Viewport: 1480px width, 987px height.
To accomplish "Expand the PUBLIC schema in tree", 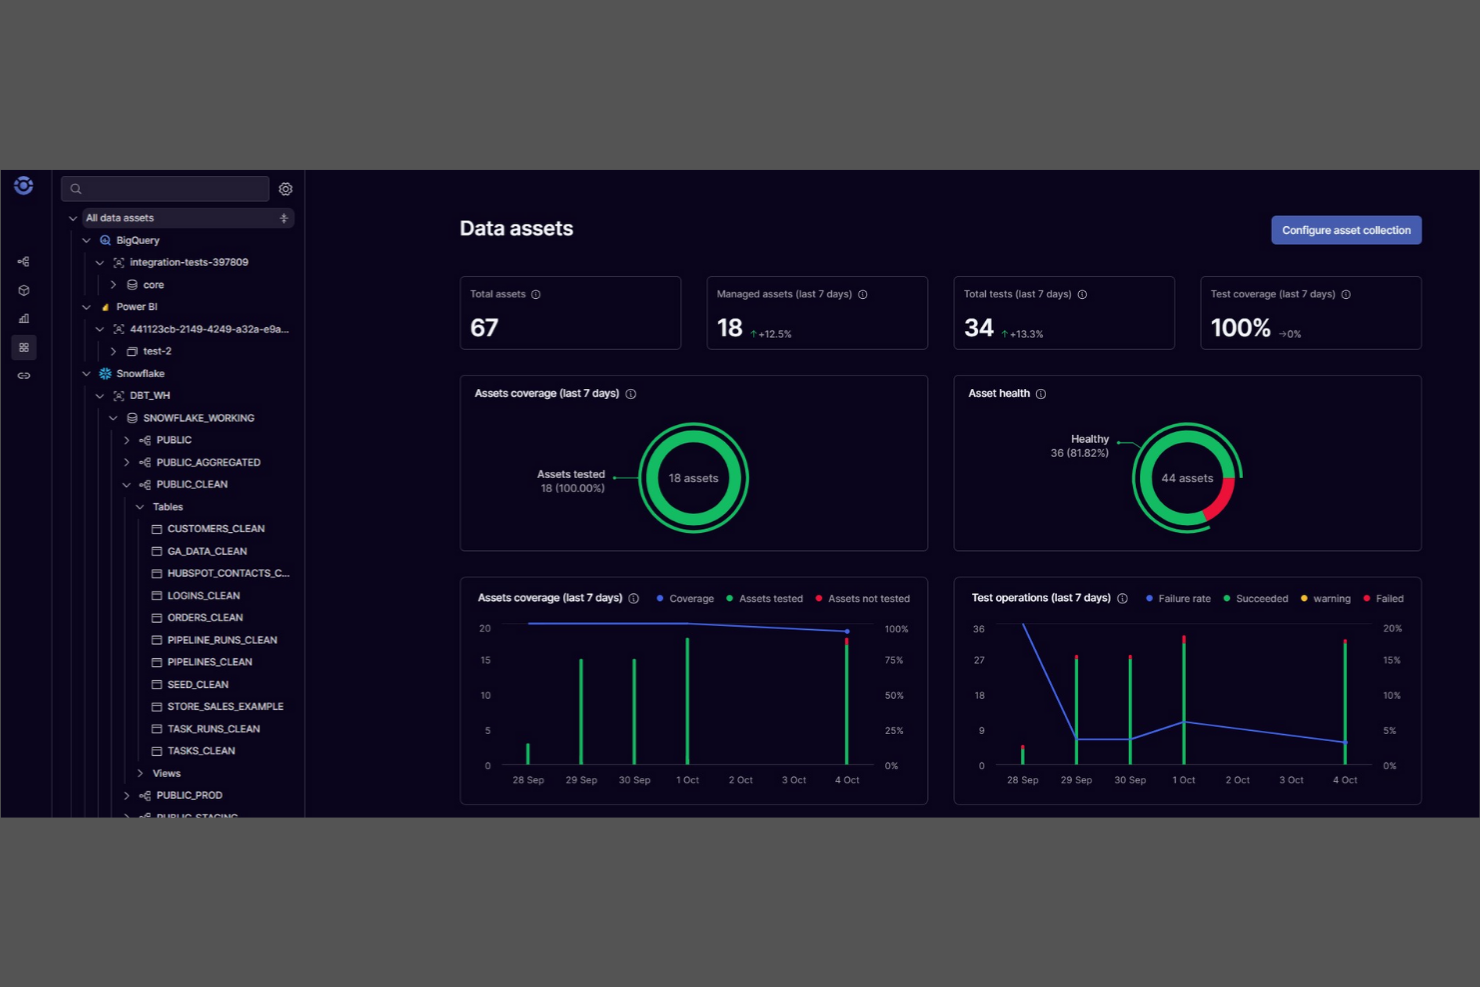I will click(x=127, y=440).
